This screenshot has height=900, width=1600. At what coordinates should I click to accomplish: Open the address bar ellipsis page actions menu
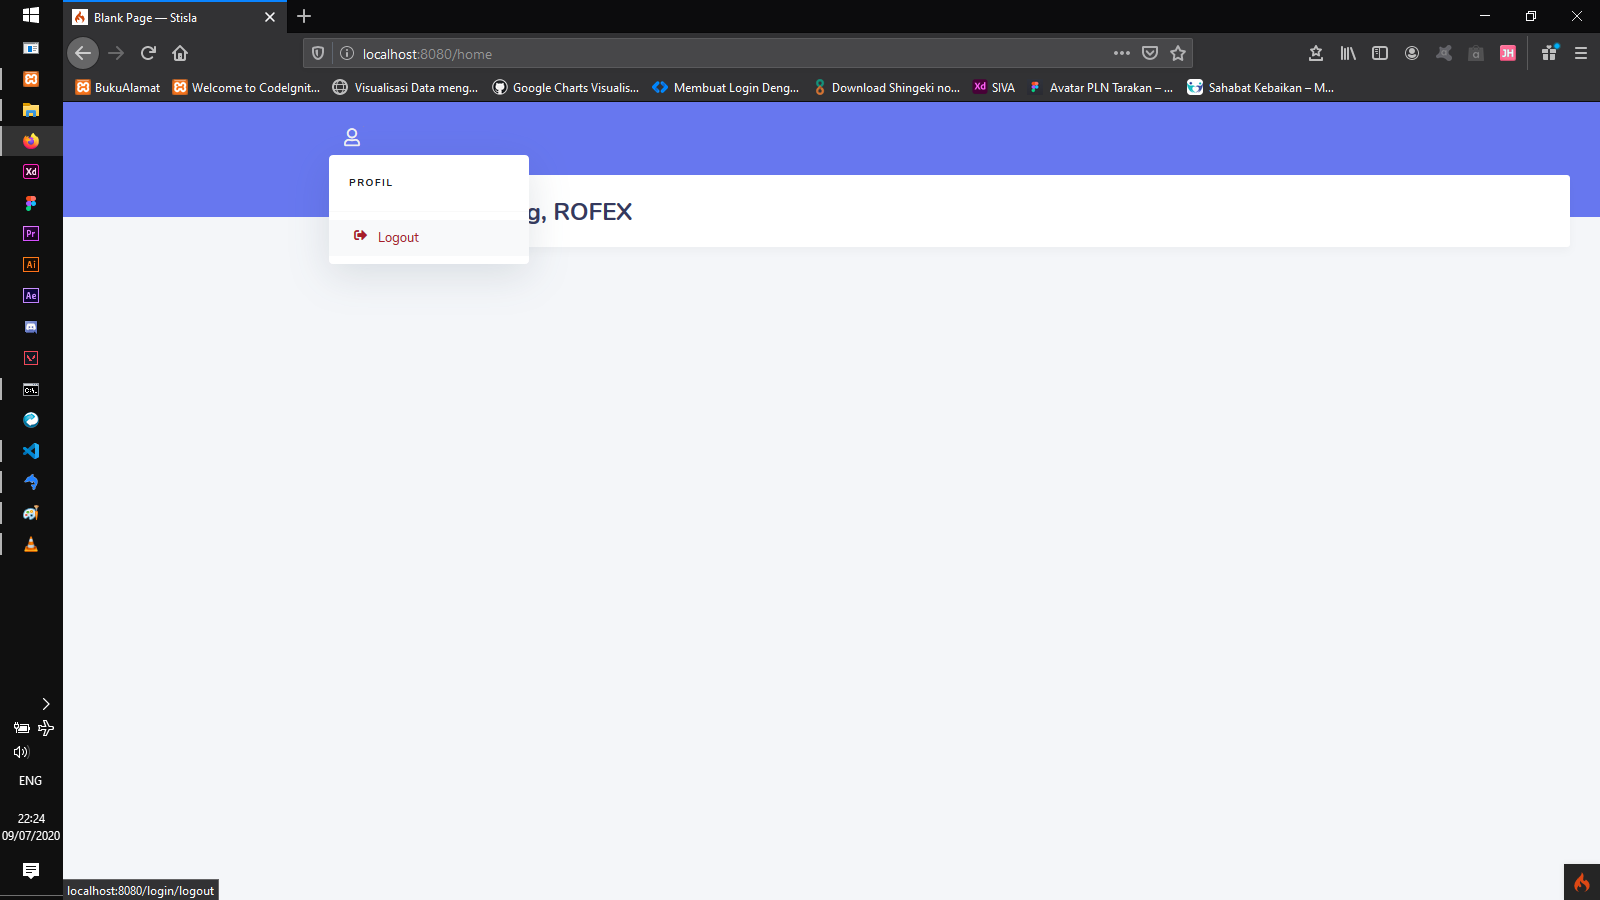(1122, 53)
